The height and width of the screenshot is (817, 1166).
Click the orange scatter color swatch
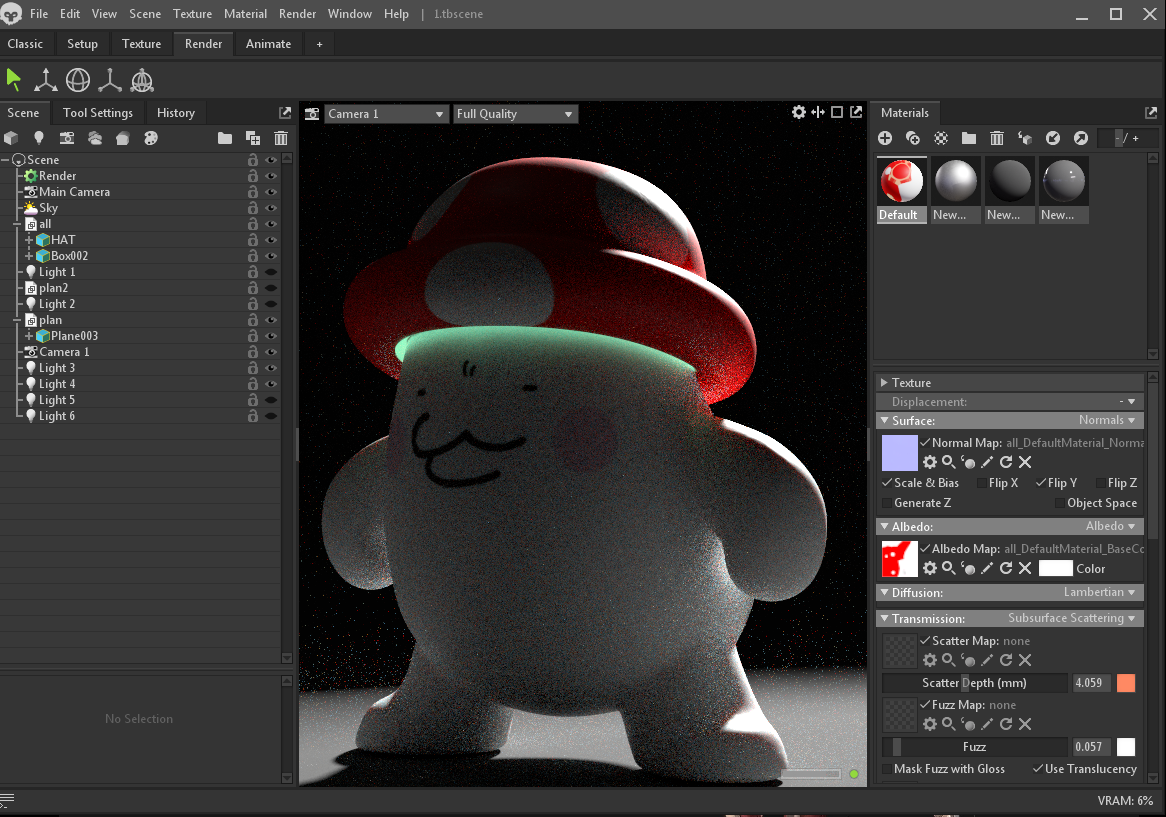(x=1126, y=683)
